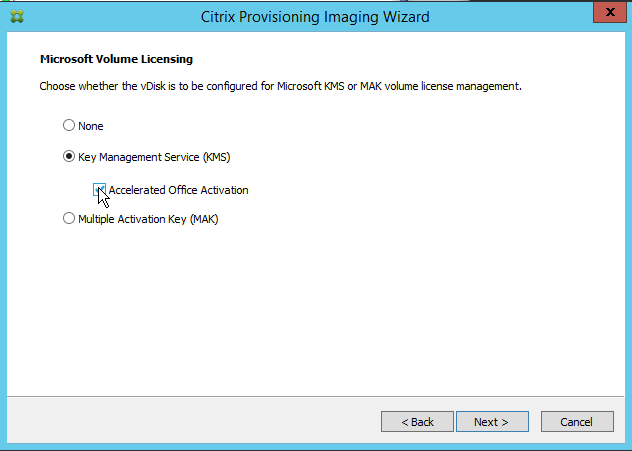Toggle the Accelerated Office Activation checkbox
The width and height of the screenshot is (632, 451).
(x=100, y=189)
